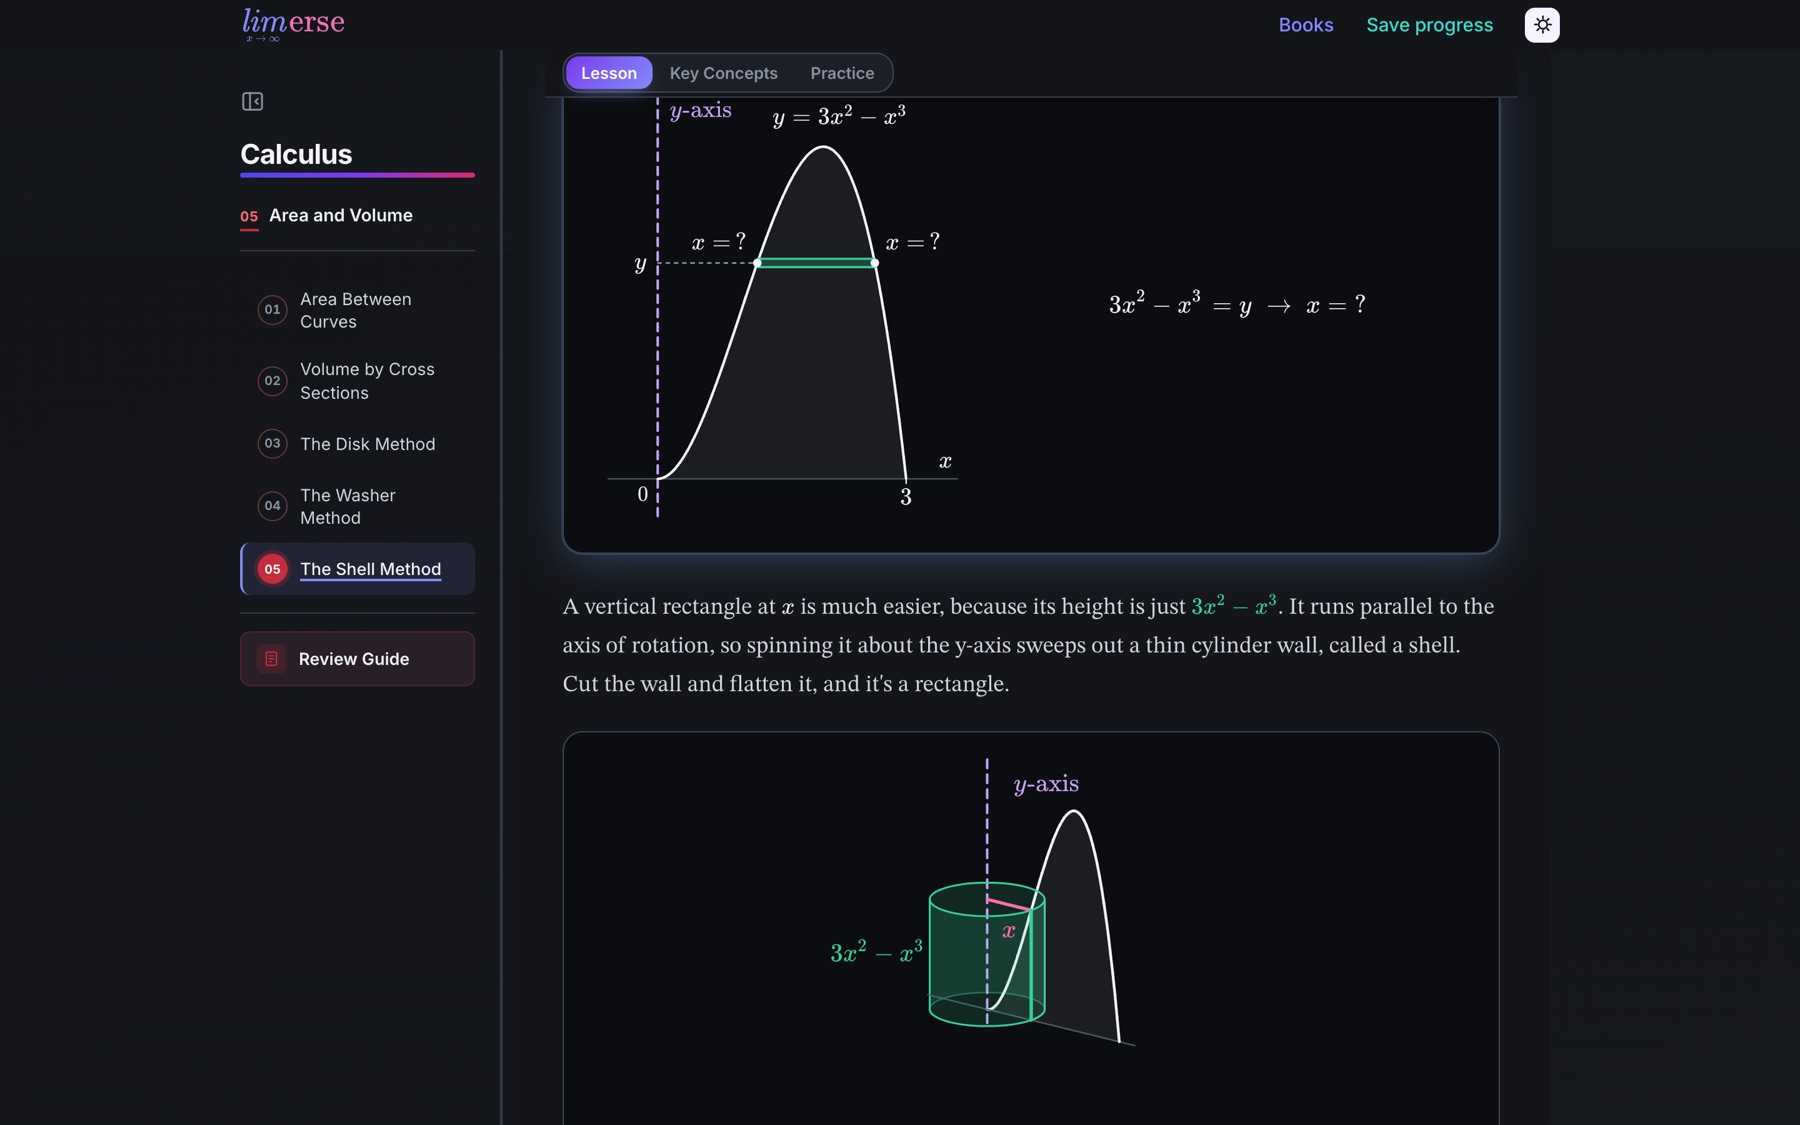Click Save progress
This screenshot has width=1800, height=1125.
pos(1429,25)
